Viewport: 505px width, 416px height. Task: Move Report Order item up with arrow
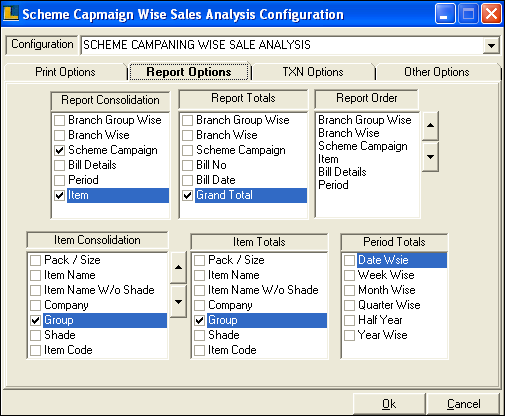(x=430, y=126)
